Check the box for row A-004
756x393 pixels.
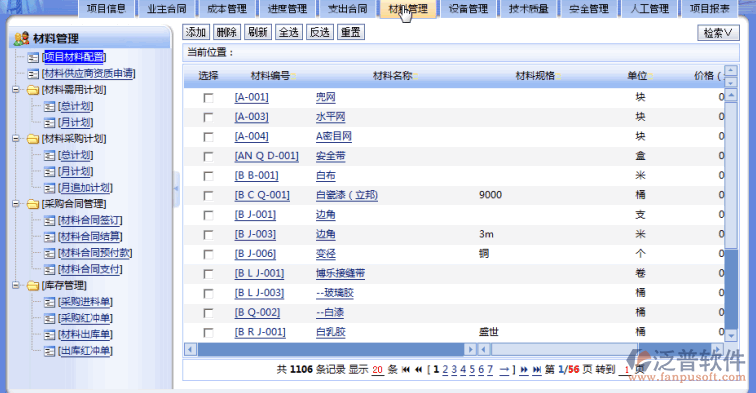[x=208, y=137]
